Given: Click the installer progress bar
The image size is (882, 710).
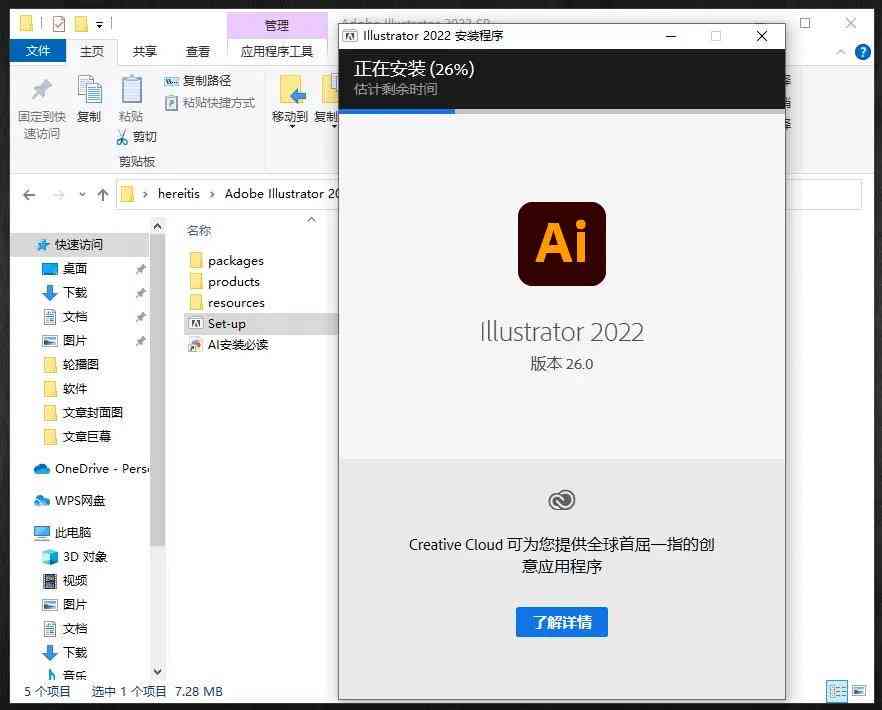Looking at the screenshot, I should coord(561,111).
